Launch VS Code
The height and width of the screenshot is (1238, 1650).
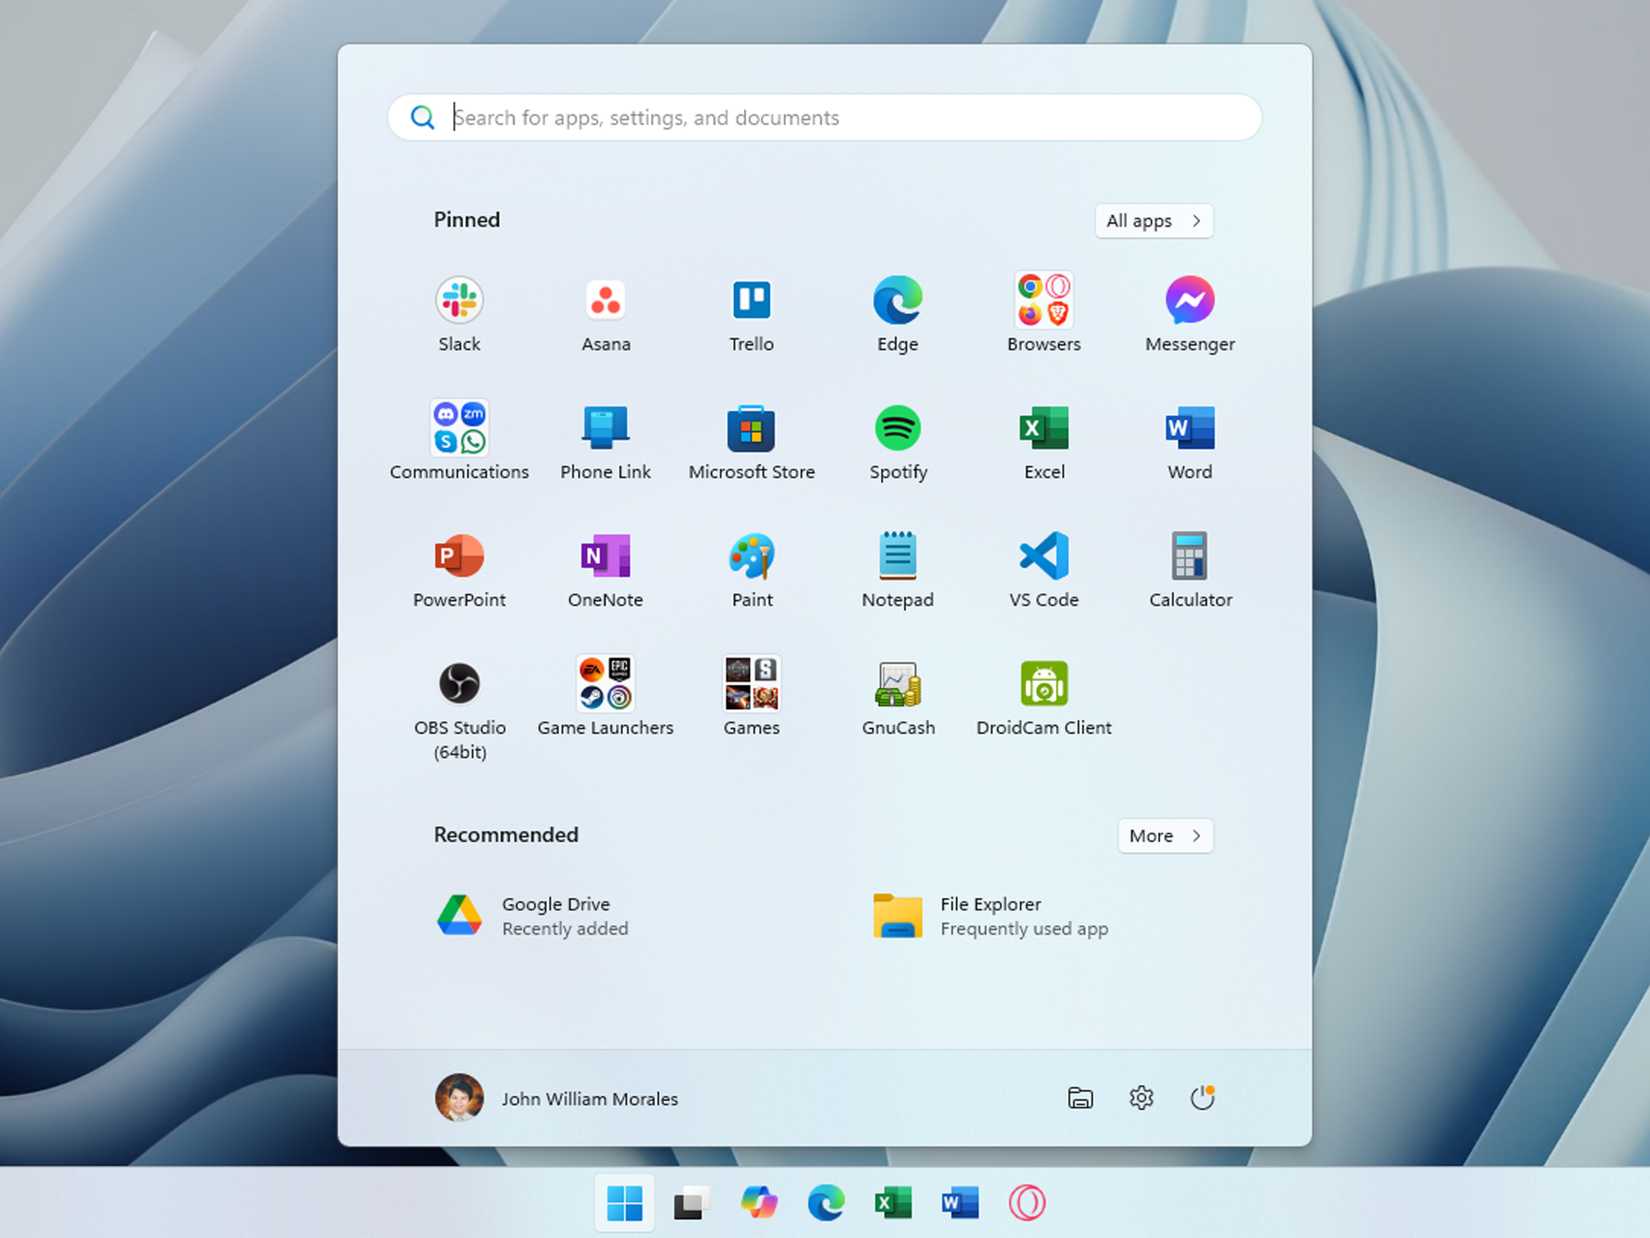coord(1043,570)
